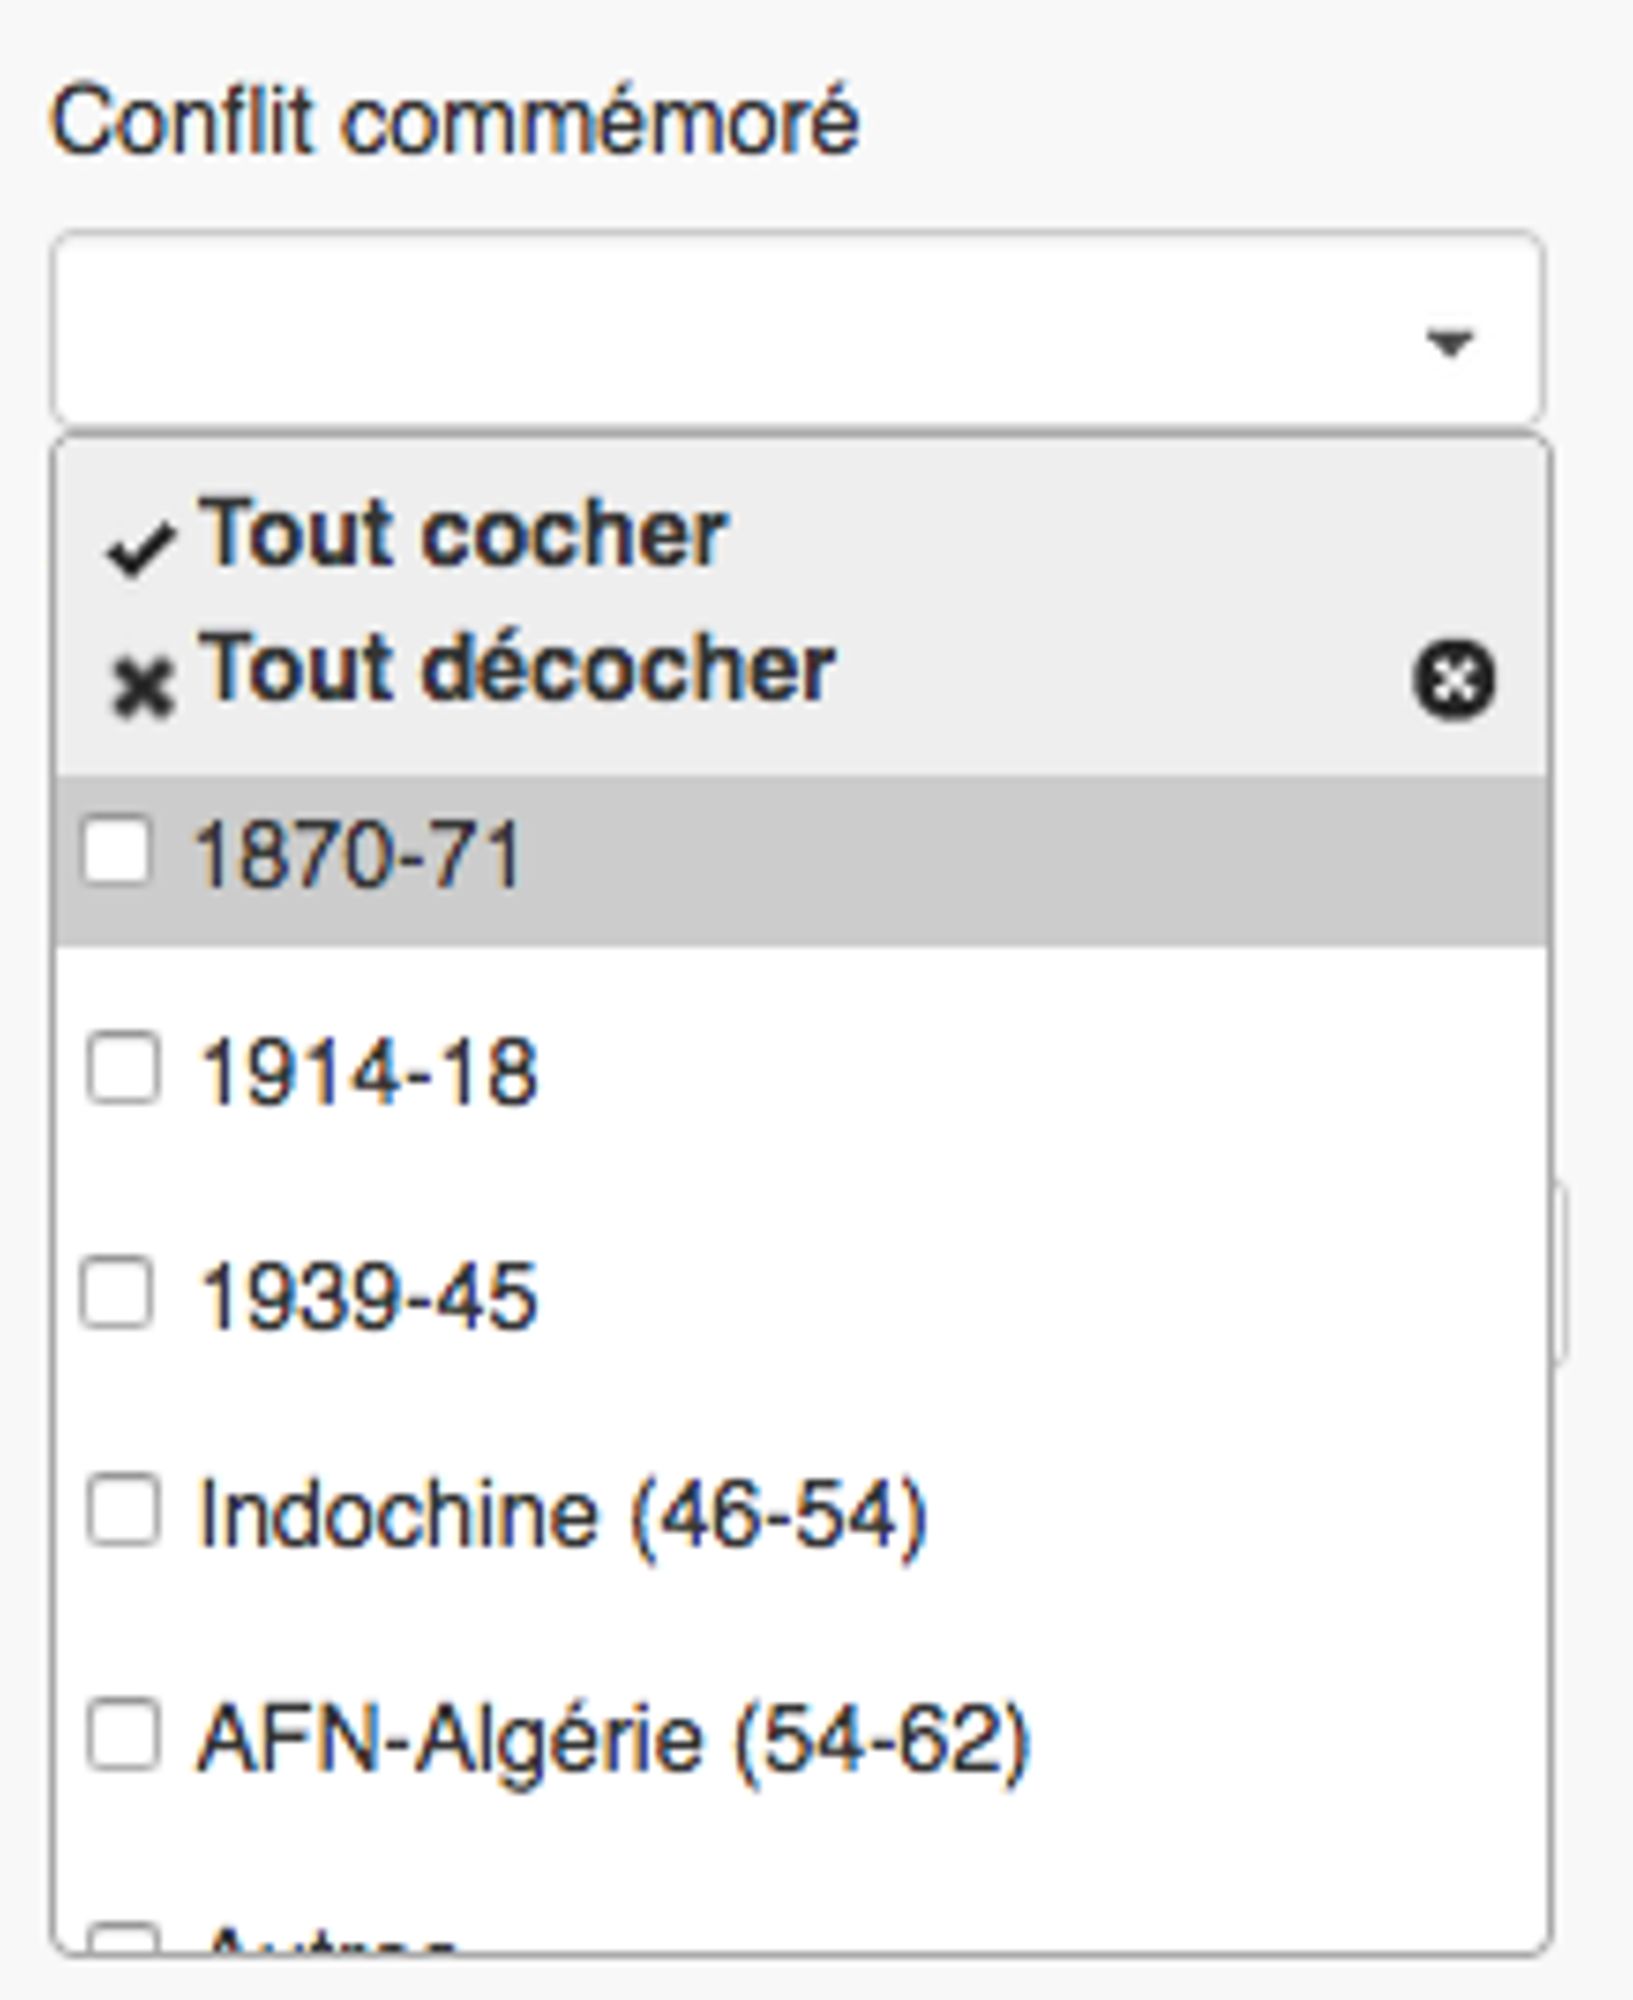Enable the 1914-18 checkbox
Viewport: 1633px width, 2000px height.
pos(123,1071)
